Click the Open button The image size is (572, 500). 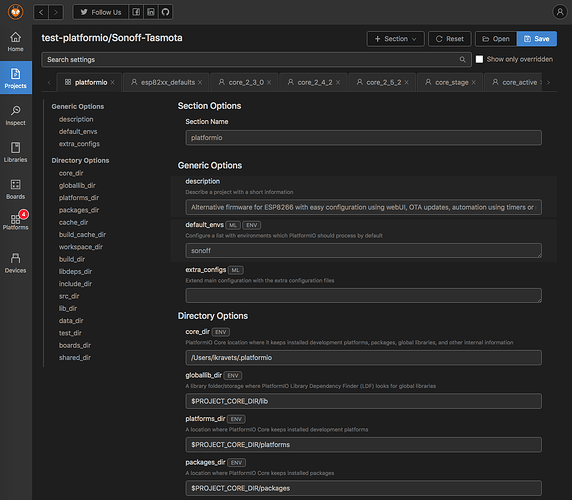[x=496, y=39]
